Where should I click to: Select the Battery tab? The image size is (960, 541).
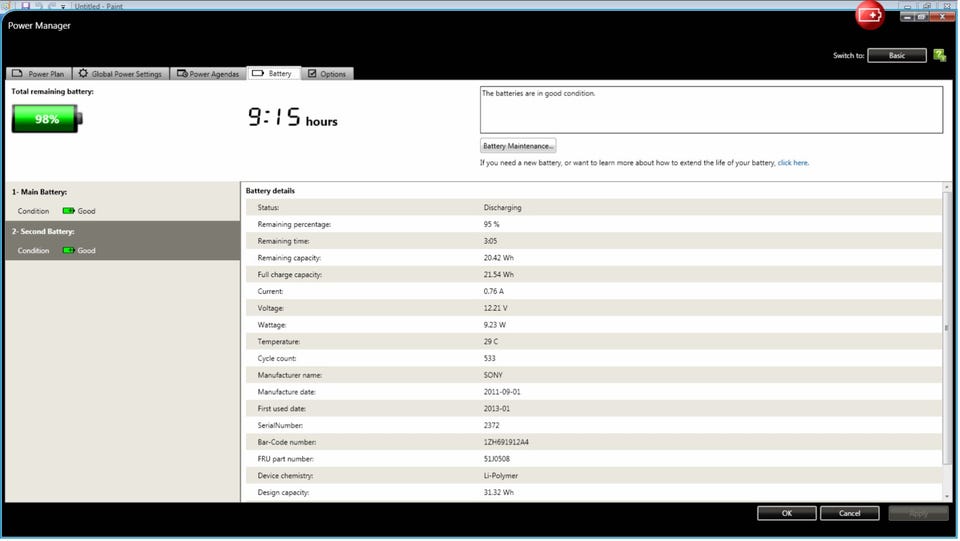tap(272, 74)
